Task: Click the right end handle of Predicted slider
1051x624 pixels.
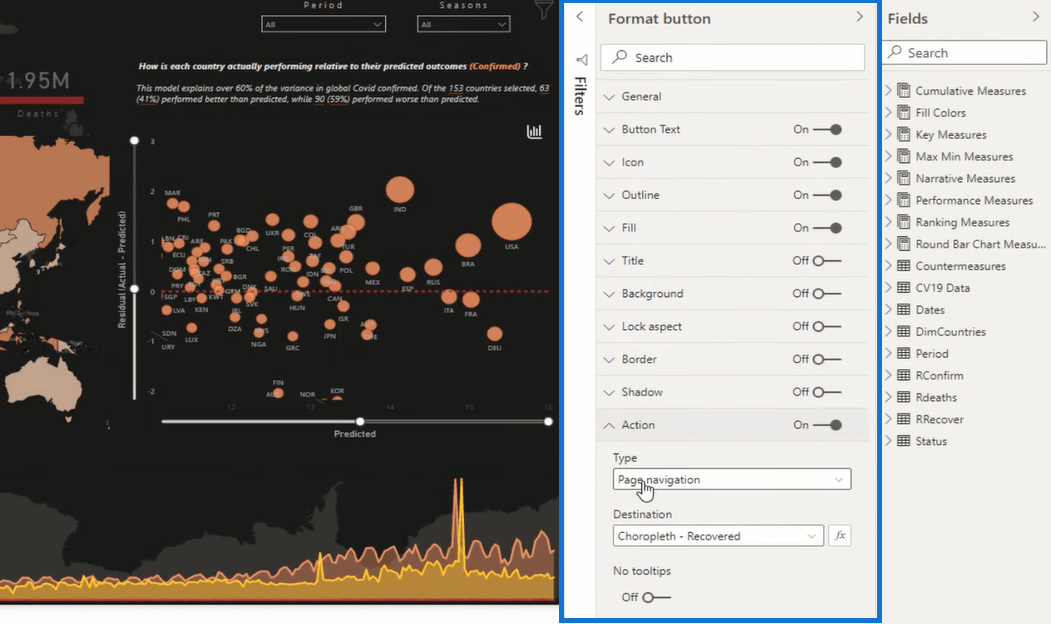Action: pyautogui.click(x=548, y=422)
